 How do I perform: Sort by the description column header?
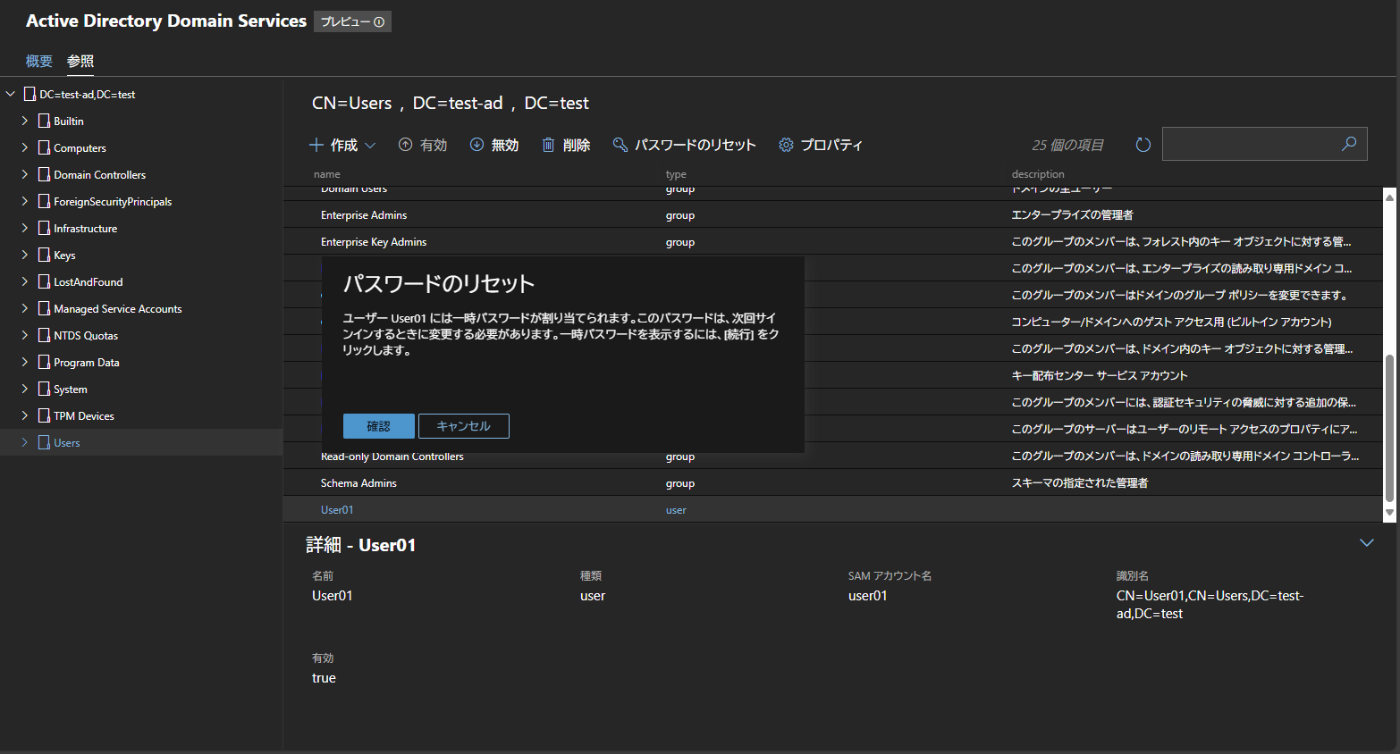[x=1038, y=174]
